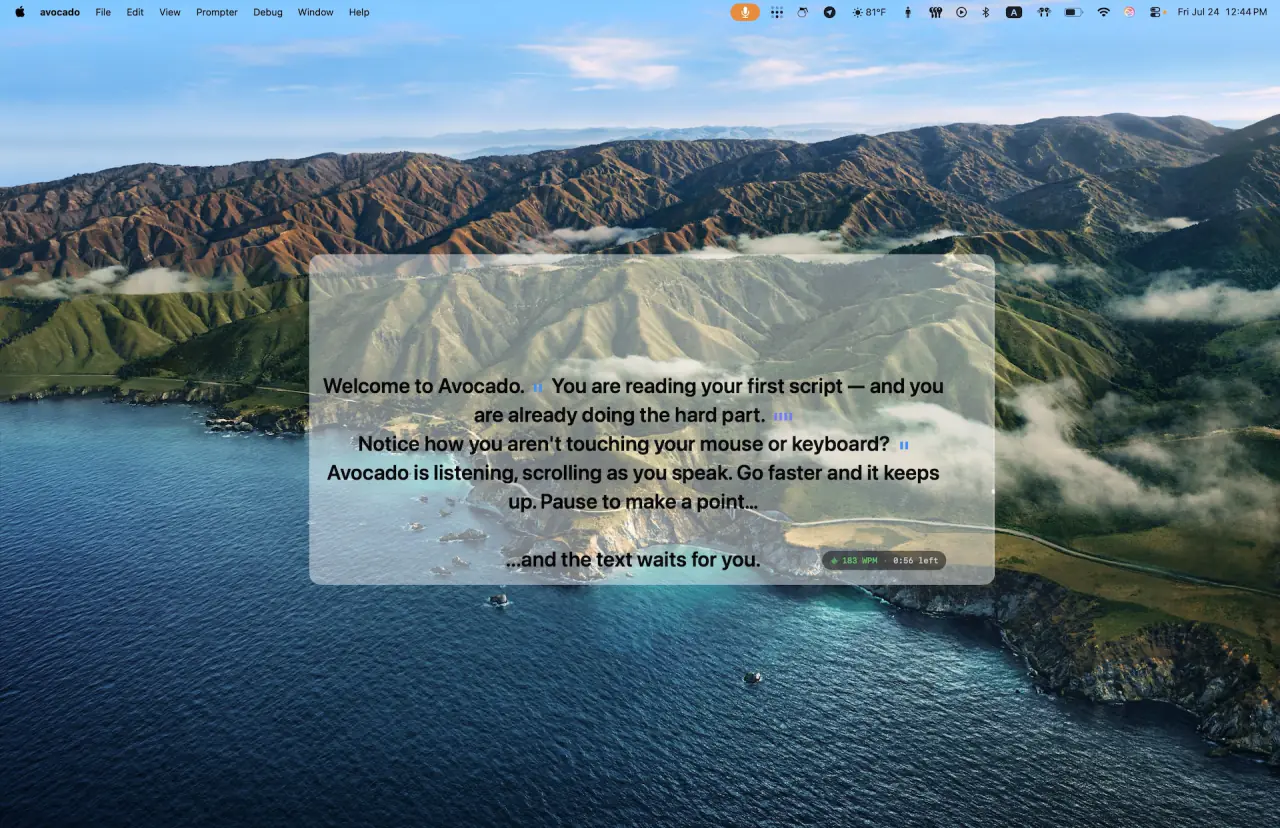
Task: Click the line 'are already doing the hard part.'
Action: point(619,415)
